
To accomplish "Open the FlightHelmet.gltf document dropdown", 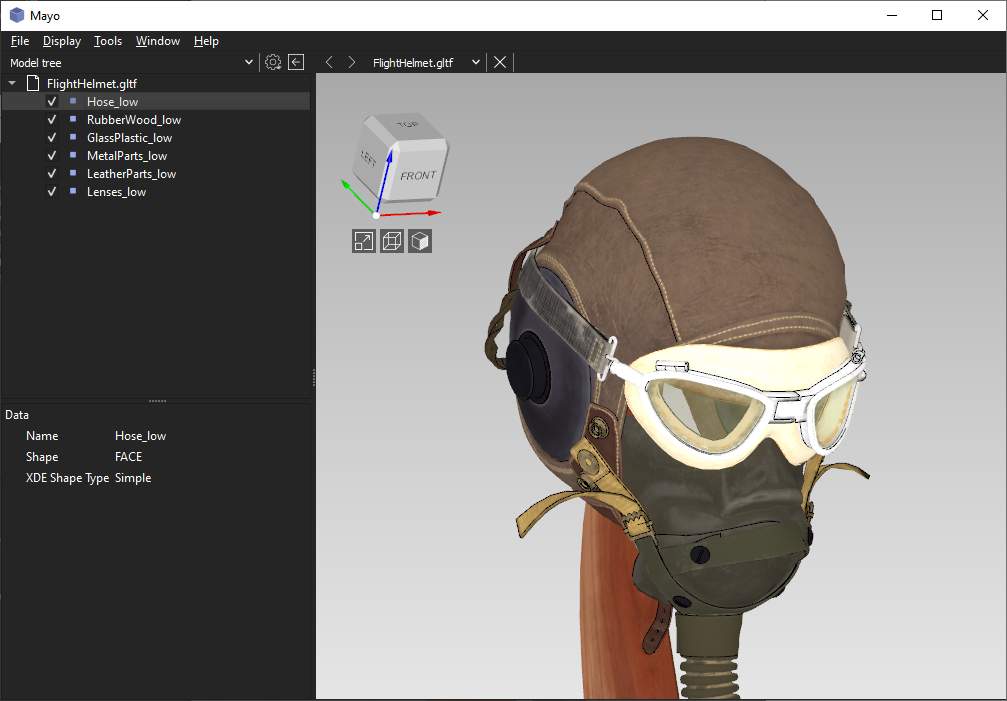I will 476,62.
